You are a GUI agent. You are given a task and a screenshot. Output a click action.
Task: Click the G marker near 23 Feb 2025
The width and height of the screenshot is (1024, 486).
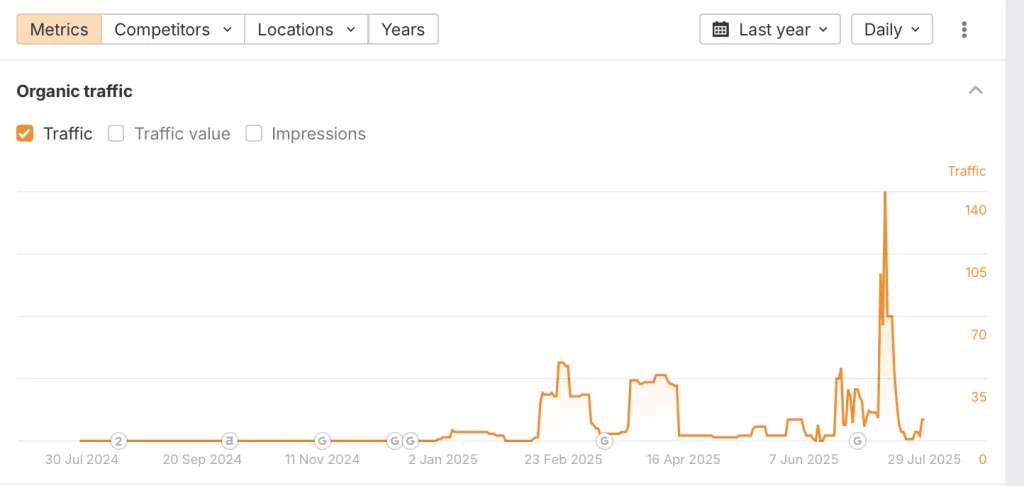(x=605, y=441)
